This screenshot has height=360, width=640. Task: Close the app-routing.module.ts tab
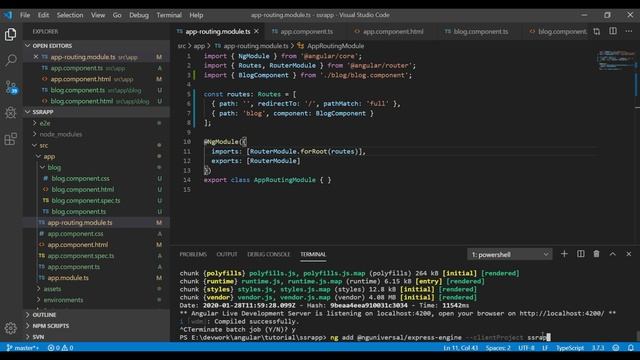tap(256, 31)
